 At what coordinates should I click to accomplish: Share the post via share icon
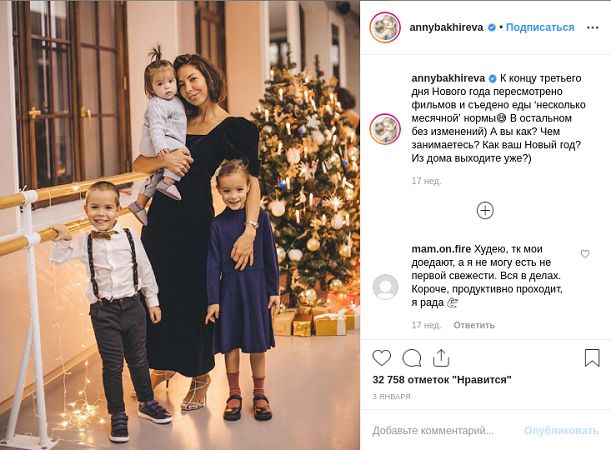pos(441,358)
